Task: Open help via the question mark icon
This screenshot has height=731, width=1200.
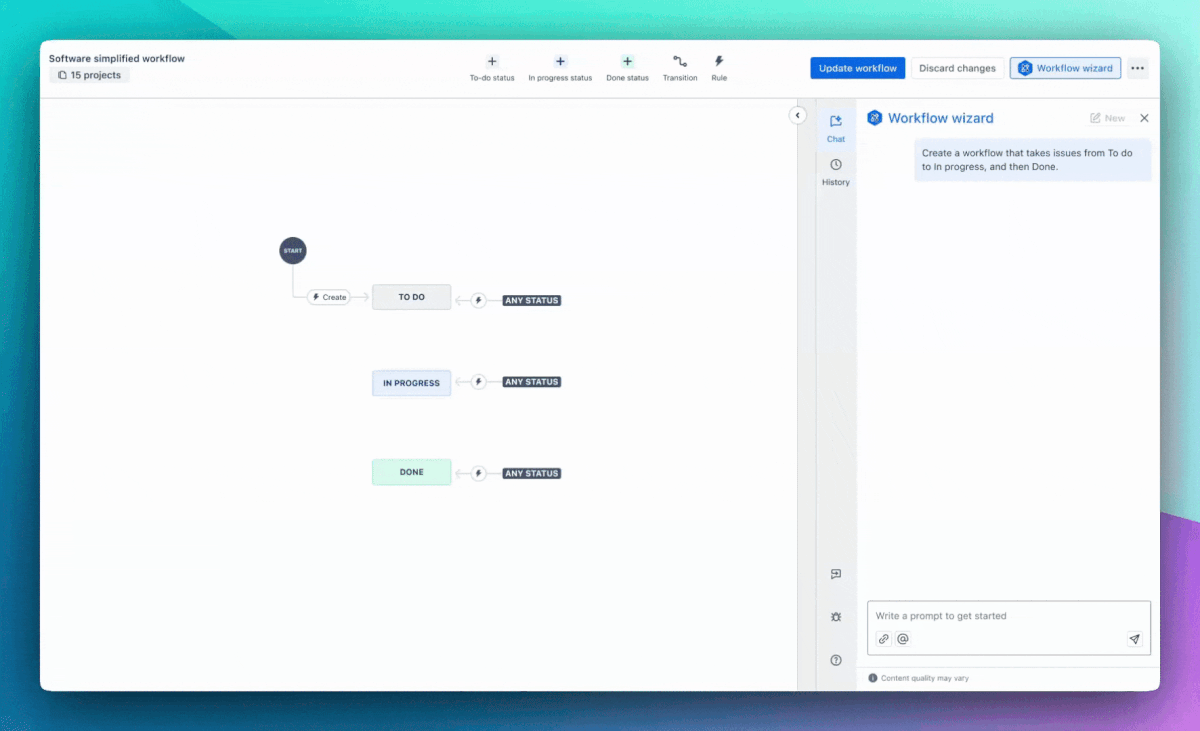Action: (x=836, y=660)
